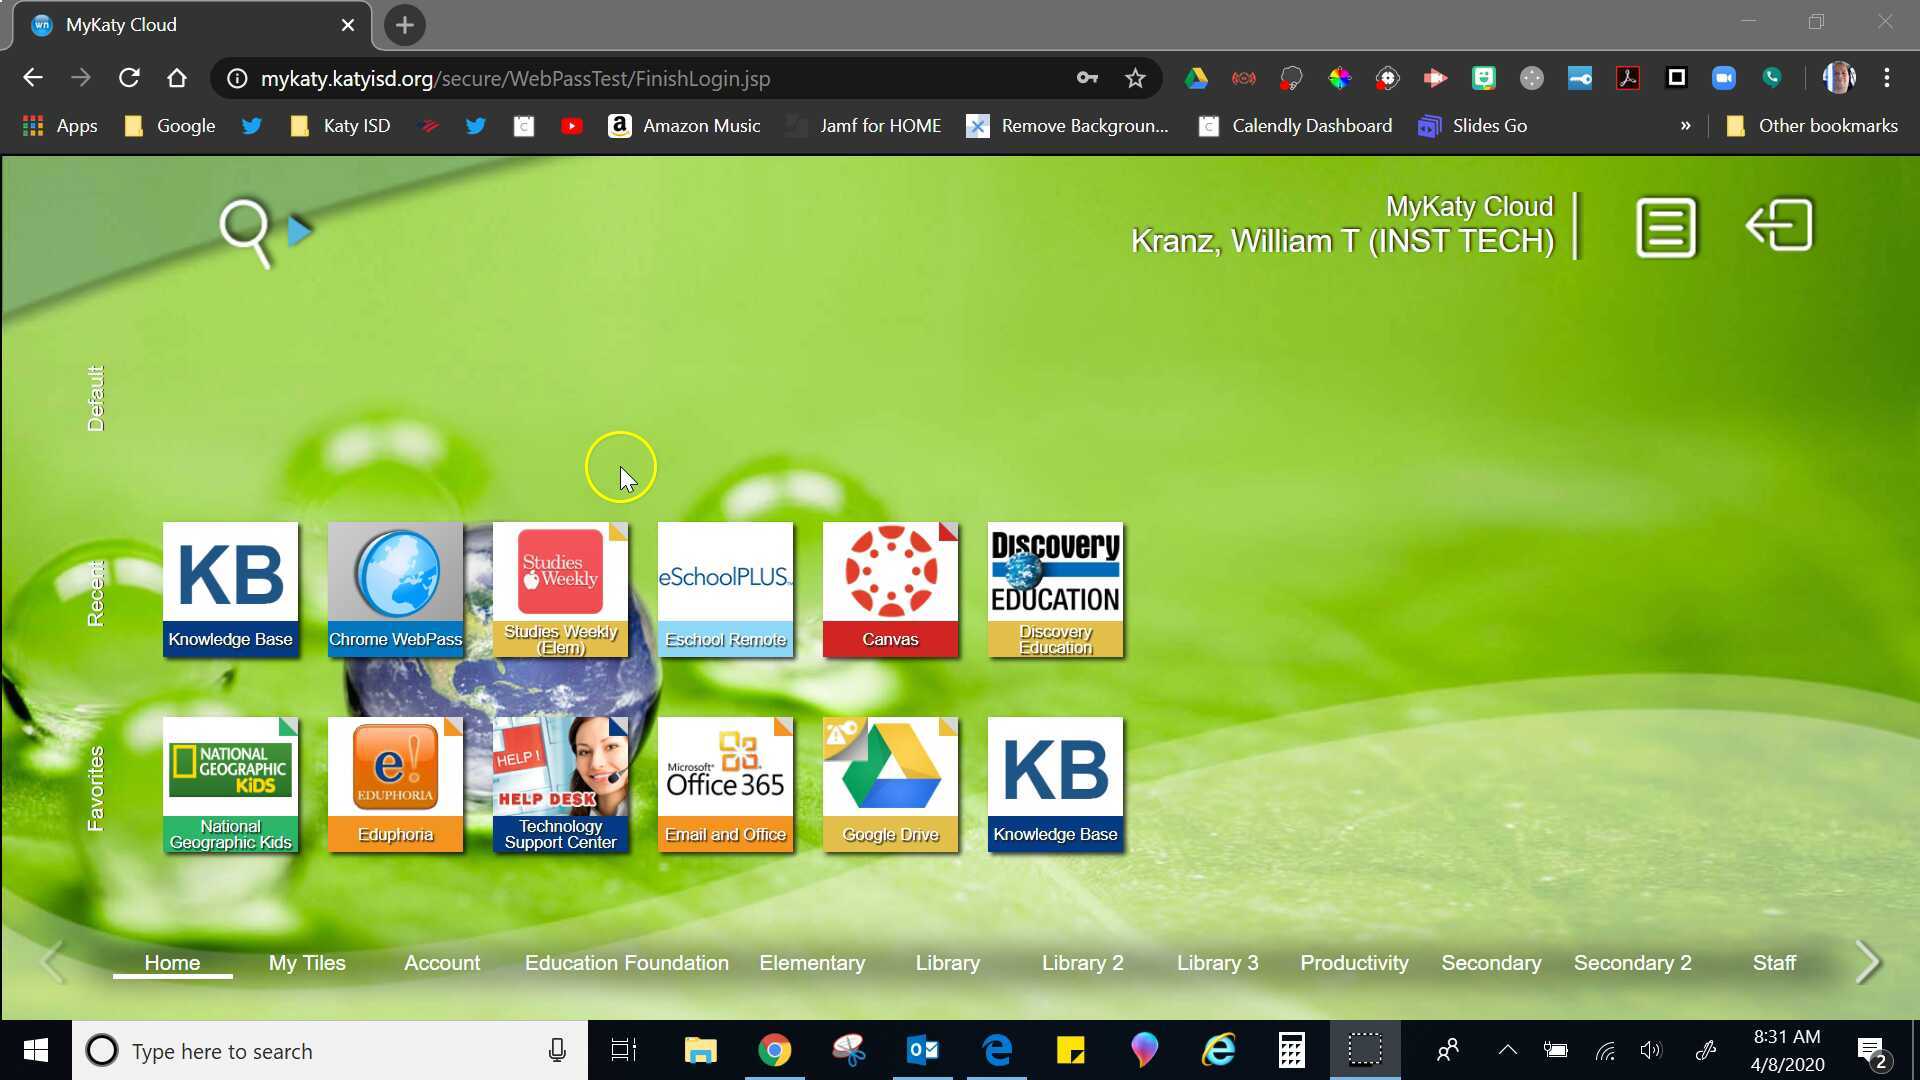The width and height of the screenshot is (1920, 1080).
Task: Launch Eschool Remote
Action: tap(725, 589)
